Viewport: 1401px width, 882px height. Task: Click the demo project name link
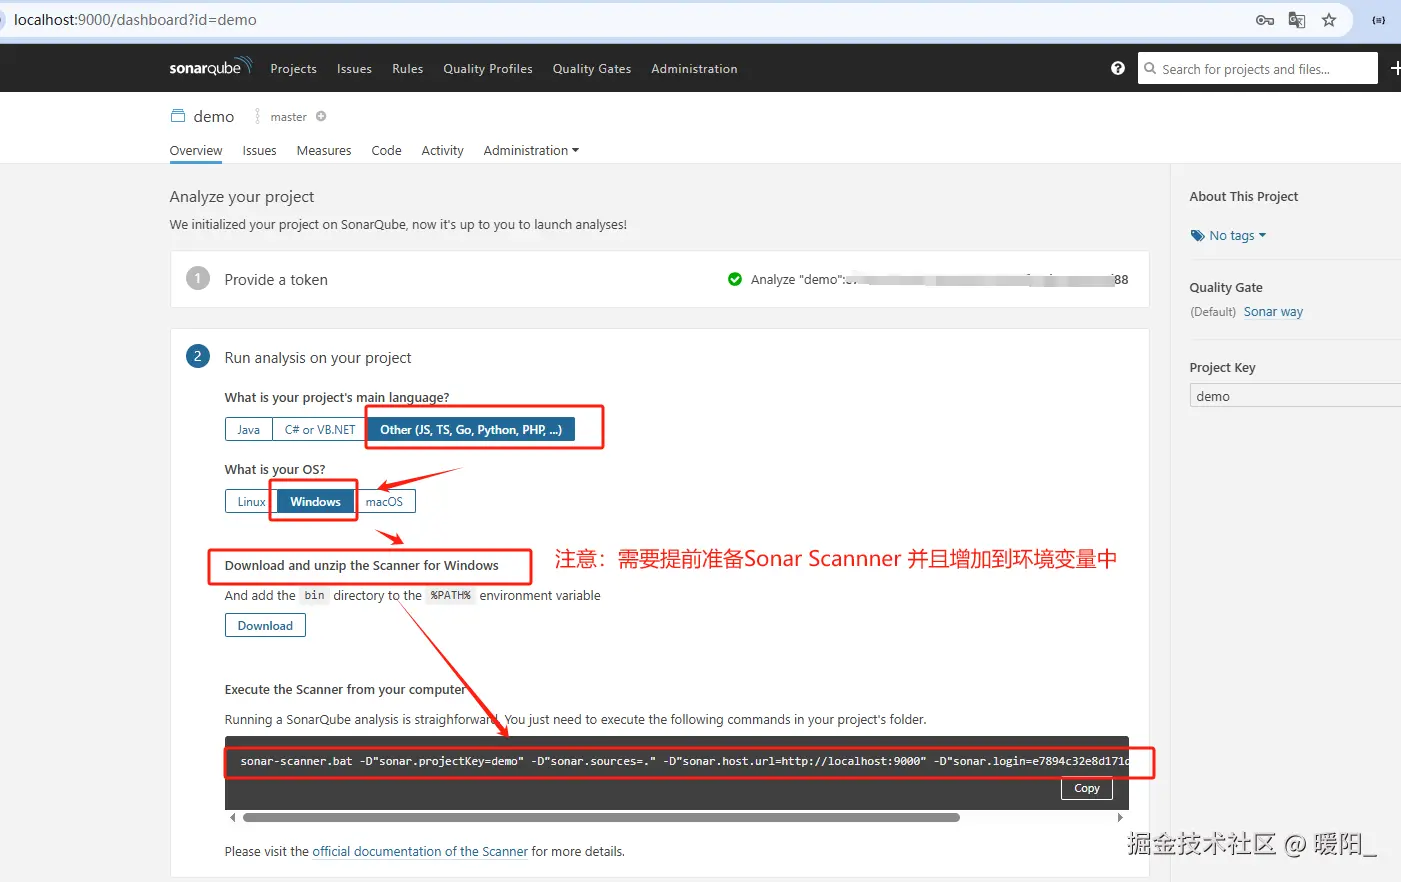[214, 117]
